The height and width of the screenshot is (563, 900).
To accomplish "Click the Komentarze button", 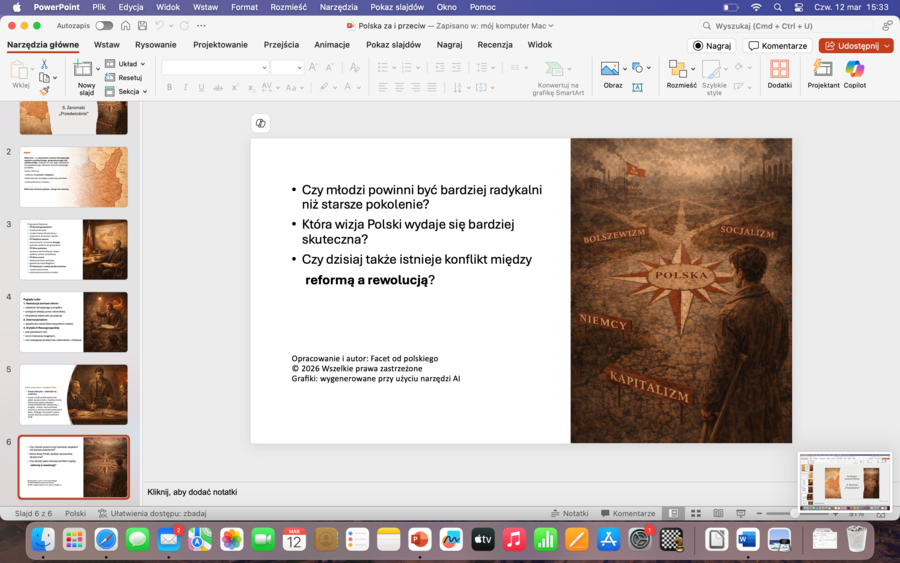I will [777, 45].
